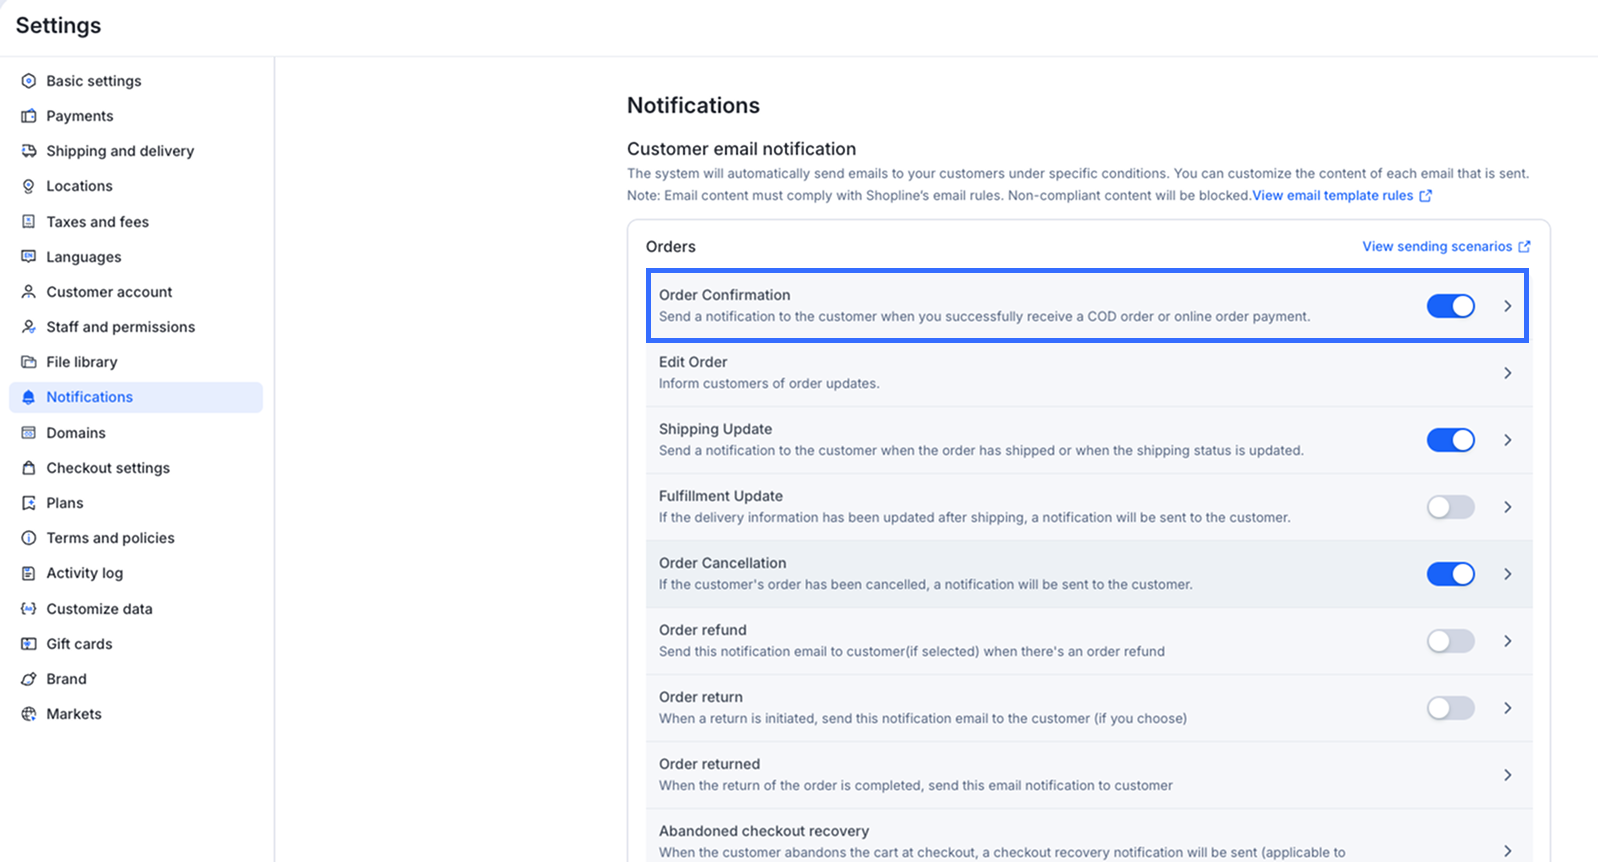Turn on the Order refund toggle
Viewport: 1598px width, 862px height.
(x=1450, y=641)
